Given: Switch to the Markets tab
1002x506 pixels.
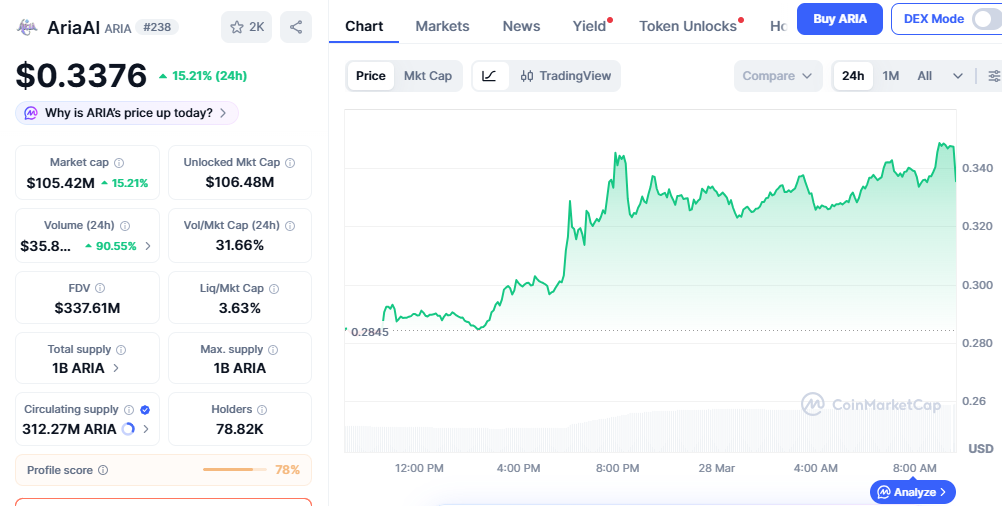Looking at the screenshot, I should point(442,26).
